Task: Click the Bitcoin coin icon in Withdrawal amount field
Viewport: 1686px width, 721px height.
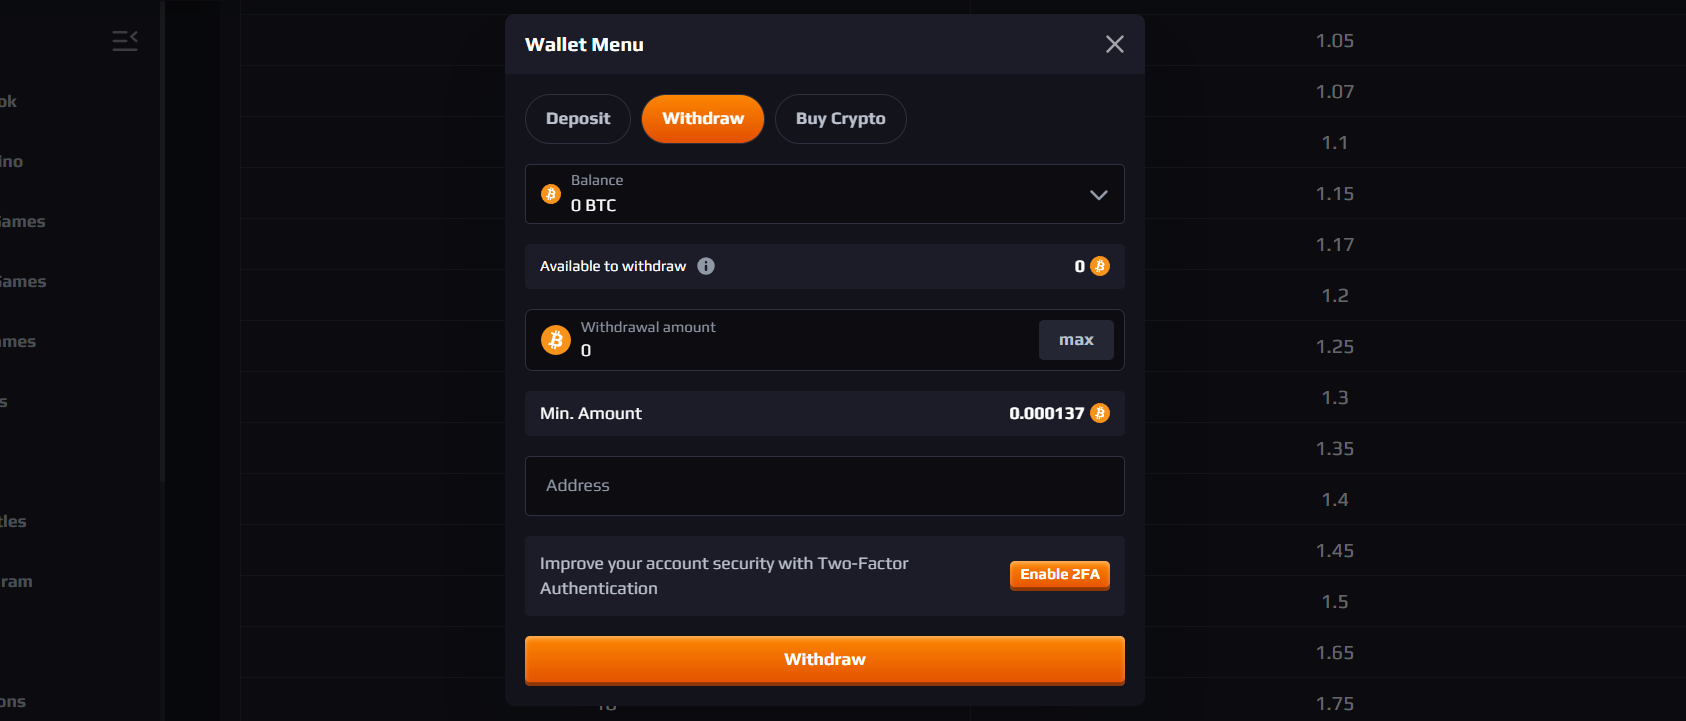Action: [x=556, y=340]
